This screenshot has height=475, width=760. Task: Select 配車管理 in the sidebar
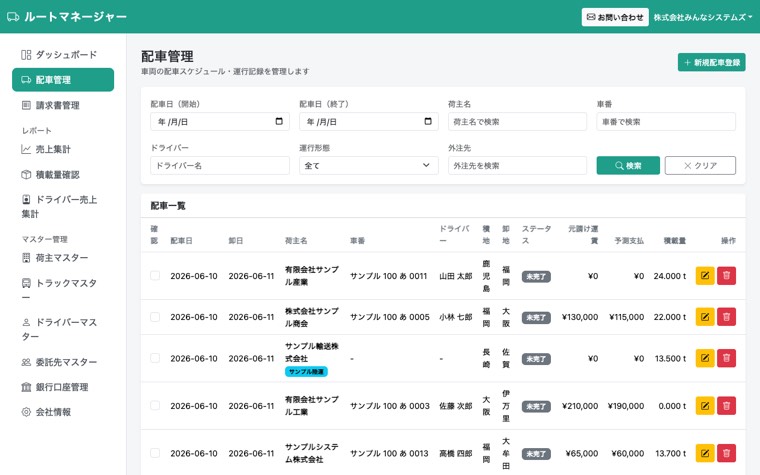coord(63,80)
